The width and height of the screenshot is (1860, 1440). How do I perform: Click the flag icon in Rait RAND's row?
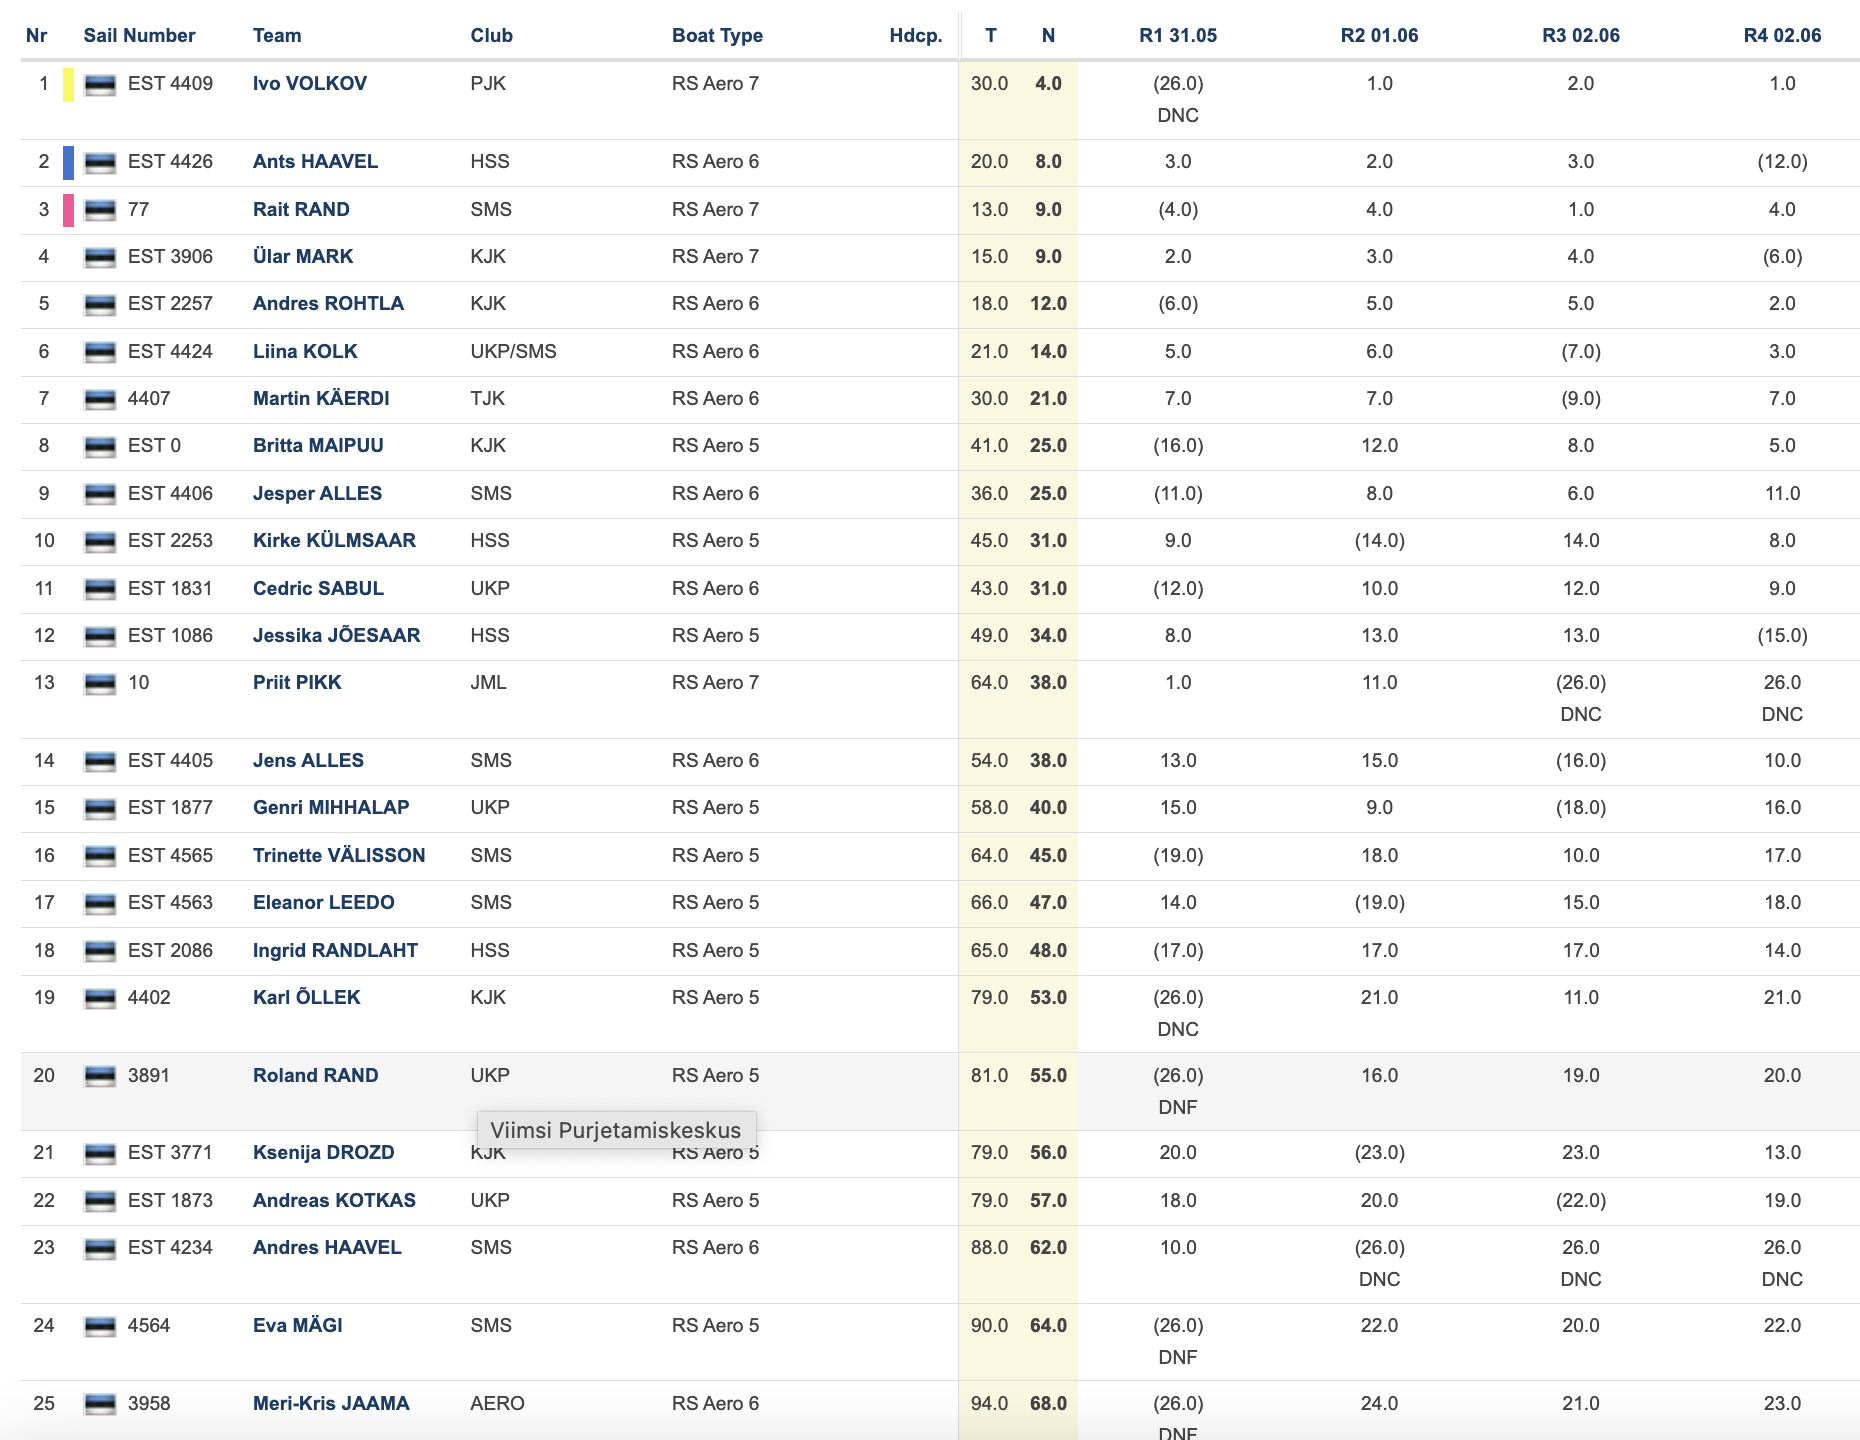pyautogui.click(x=100, y=211)
